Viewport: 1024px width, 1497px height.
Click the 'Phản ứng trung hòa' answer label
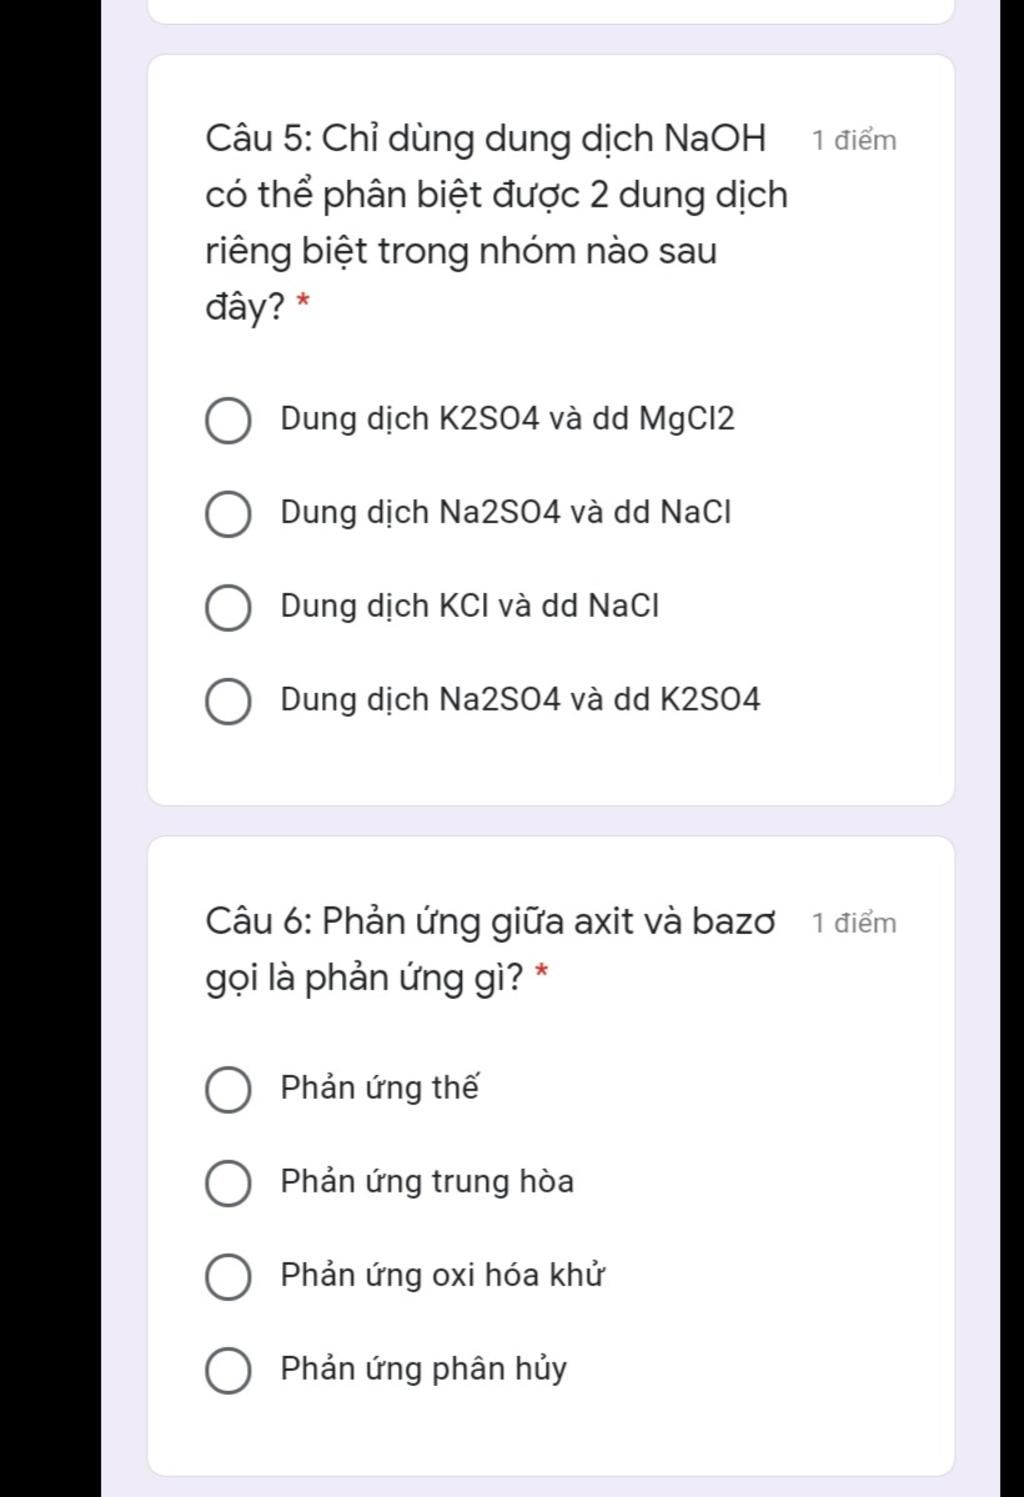pos(427,1181)
